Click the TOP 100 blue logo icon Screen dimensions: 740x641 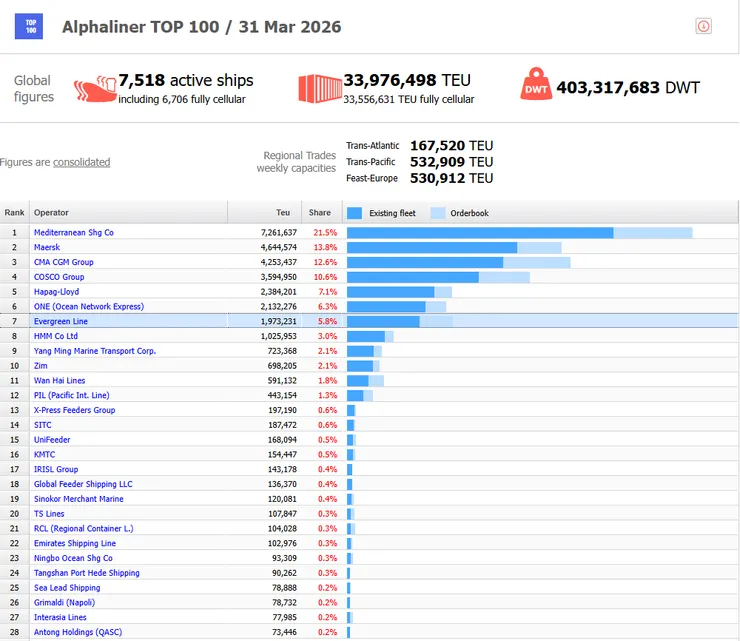point(29,26)
